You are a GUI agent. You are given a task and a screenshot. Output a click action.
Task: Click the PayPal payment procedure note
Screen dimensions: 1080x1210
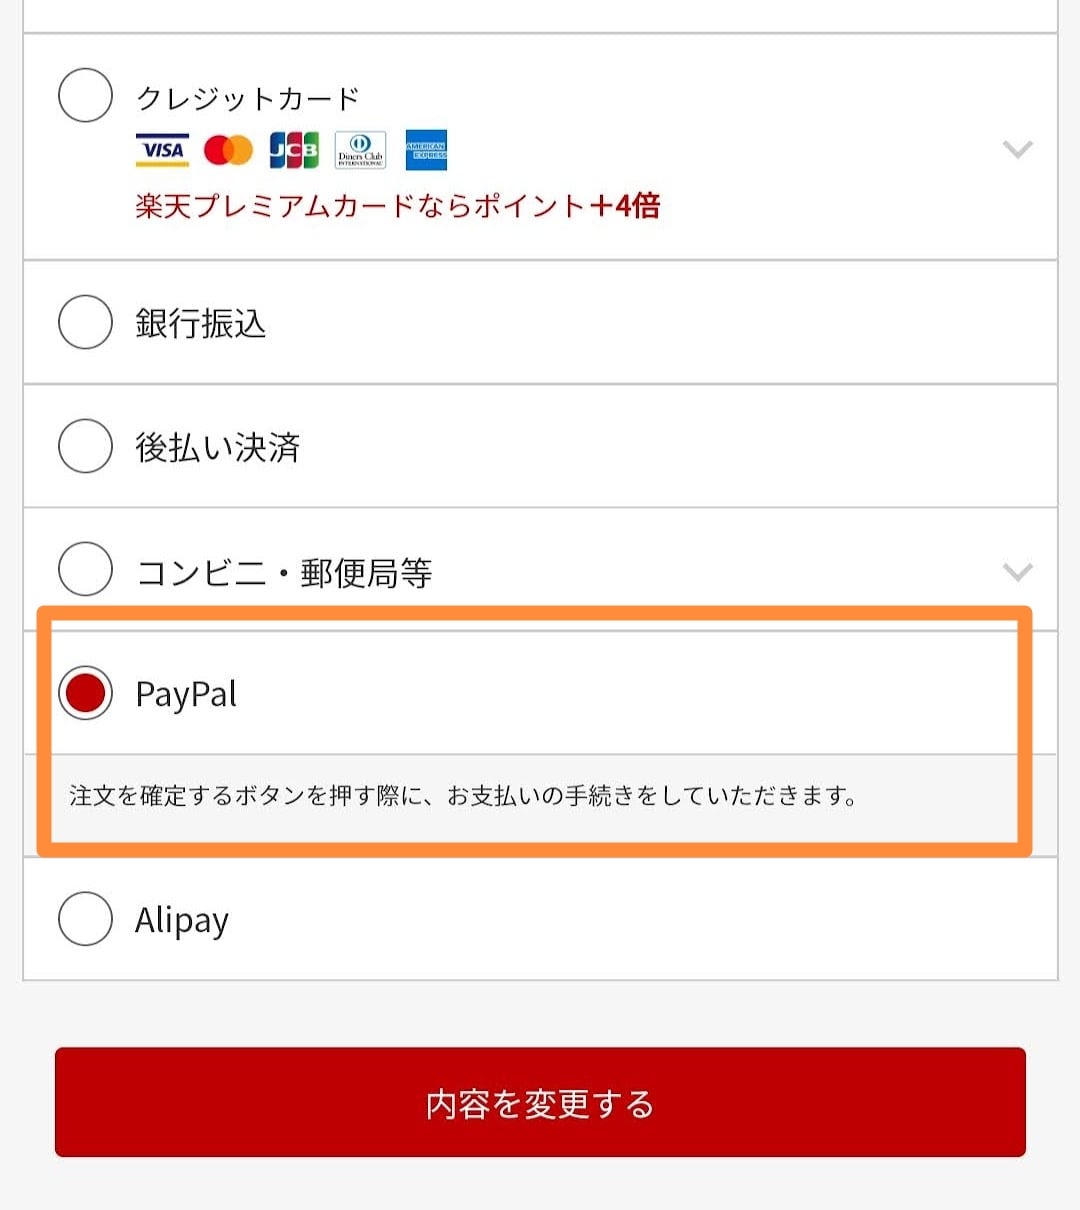[x=462, y=797]
